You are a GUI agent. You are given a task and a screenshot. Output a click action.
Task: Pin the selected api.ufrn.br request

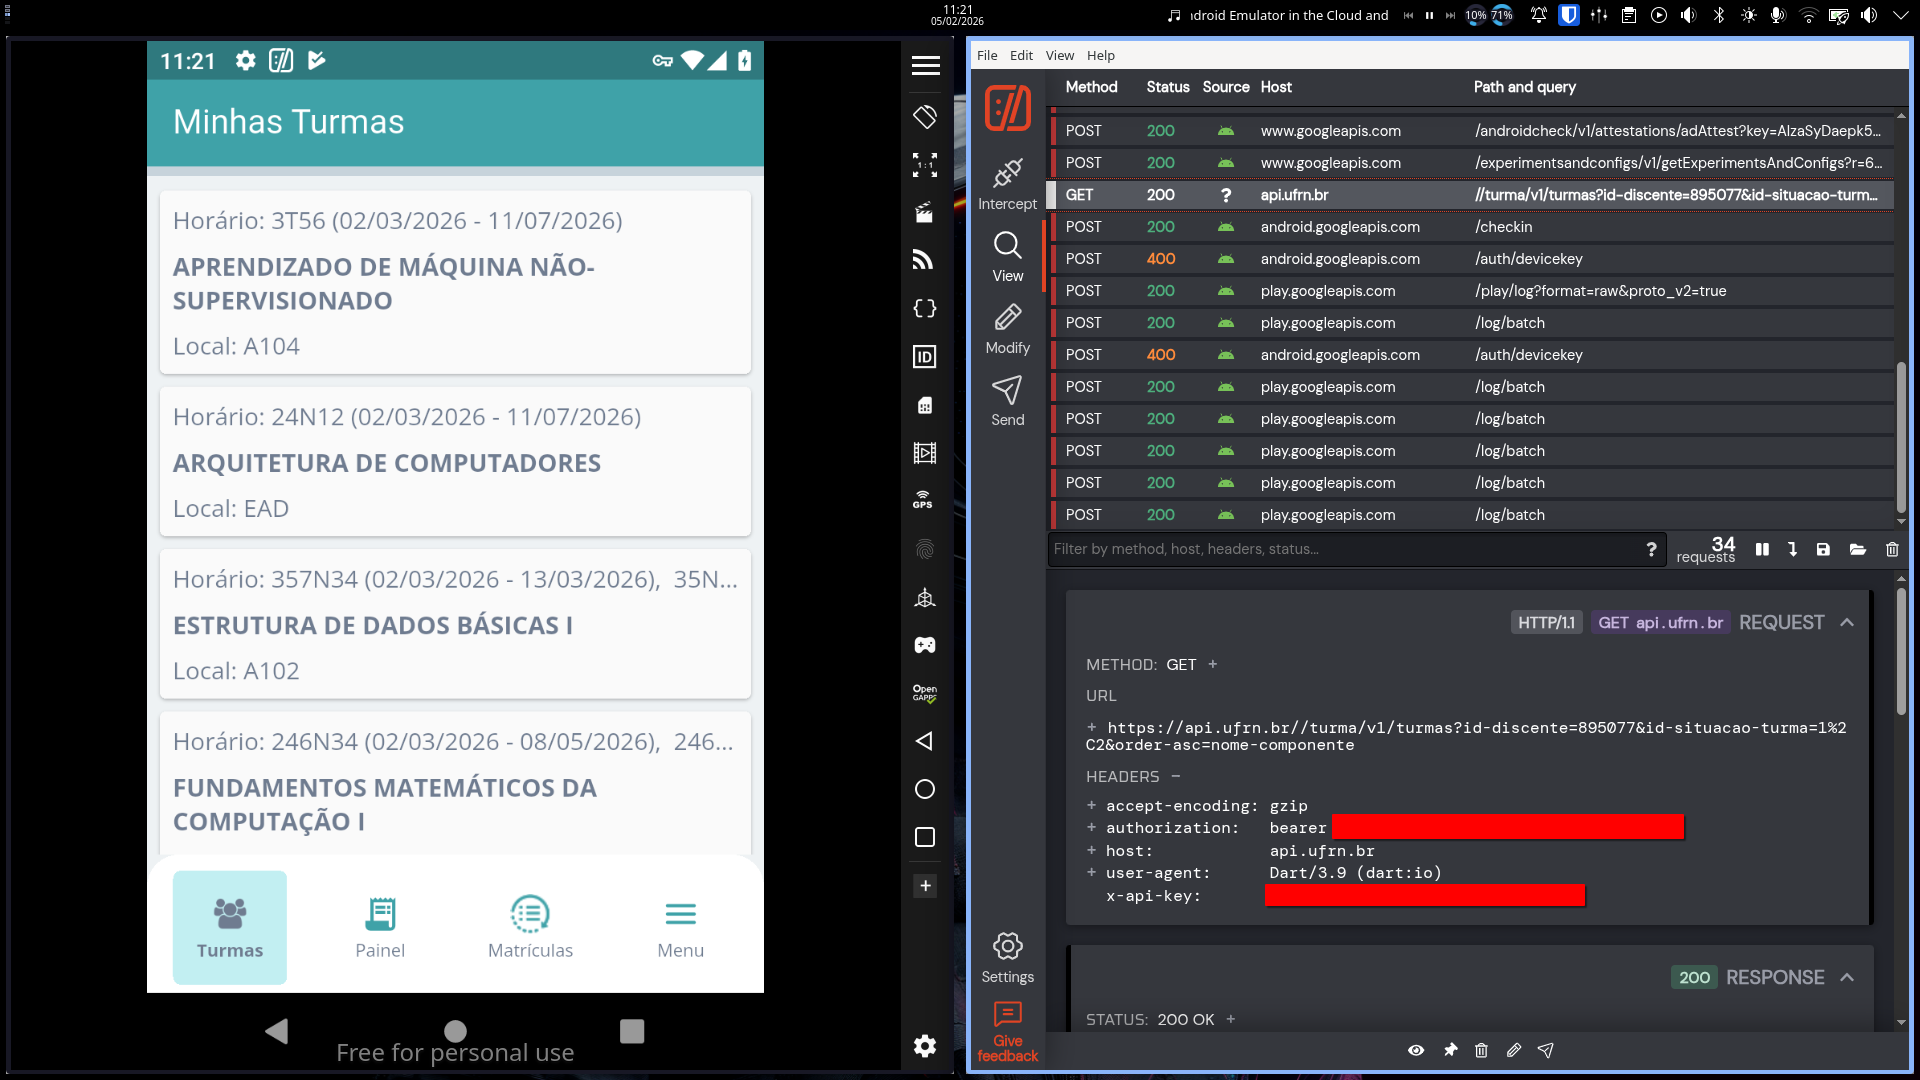coord(1450,1050)
